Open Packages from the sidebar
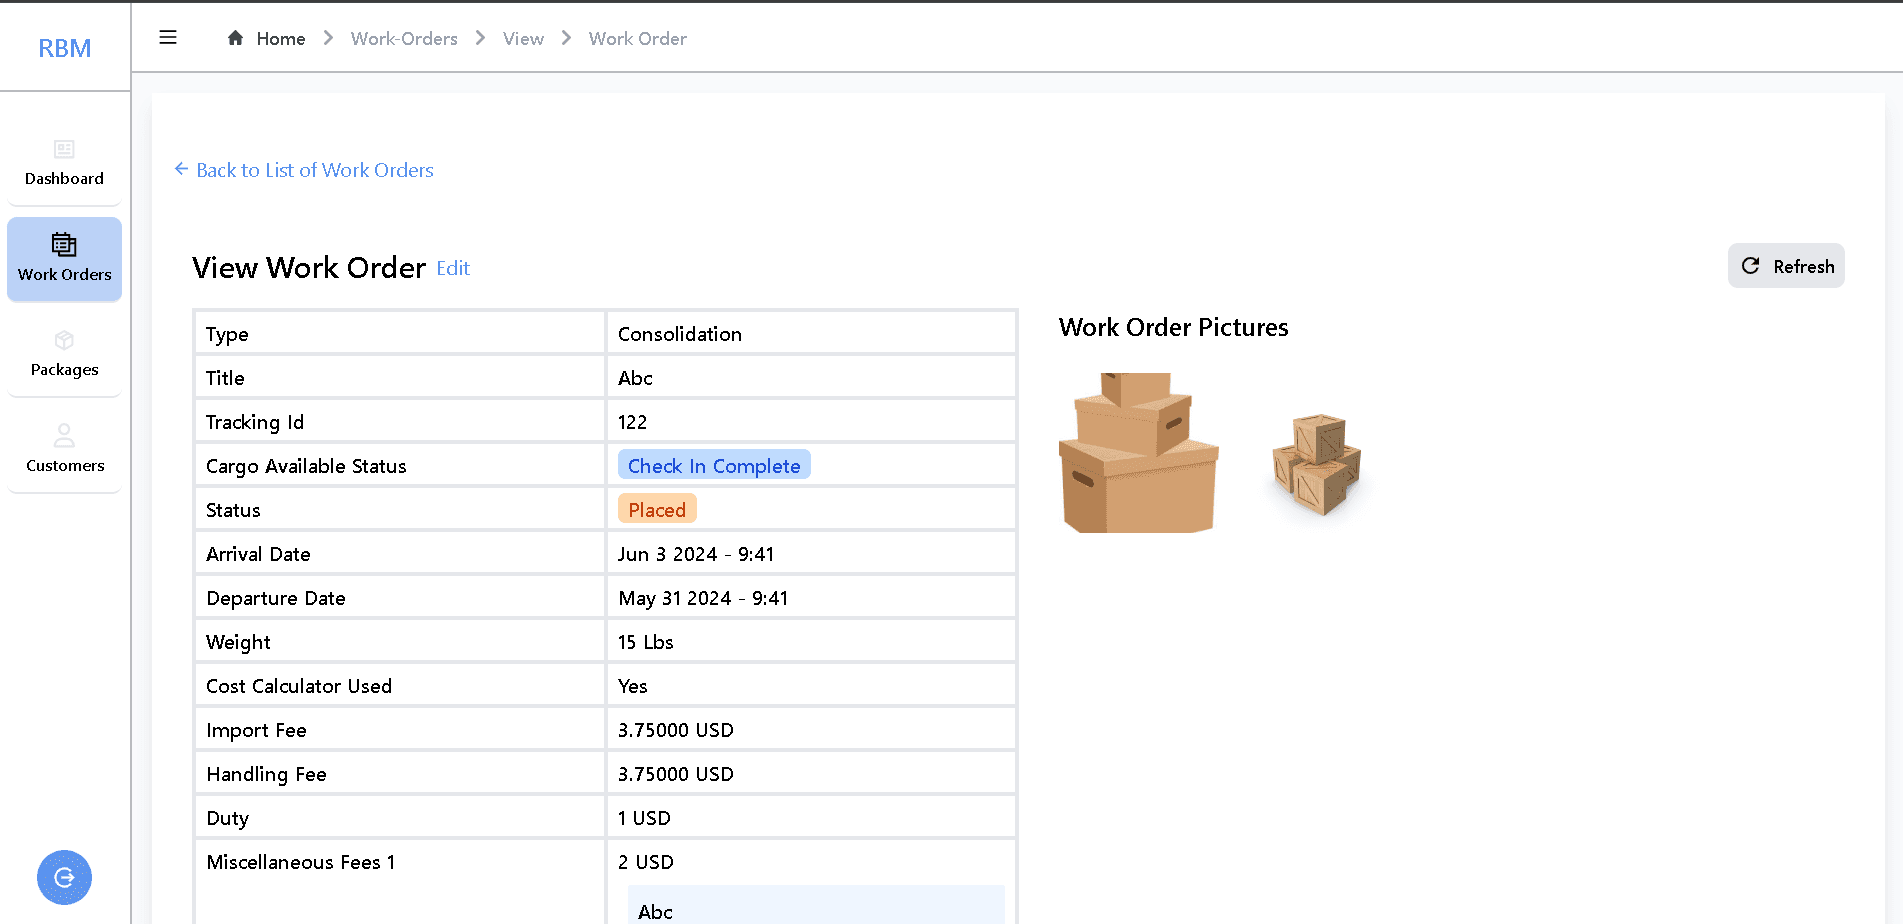Image resolution: width=1903 pixels, height=924 pixels. pyautogui.click(x=64, y=354)
